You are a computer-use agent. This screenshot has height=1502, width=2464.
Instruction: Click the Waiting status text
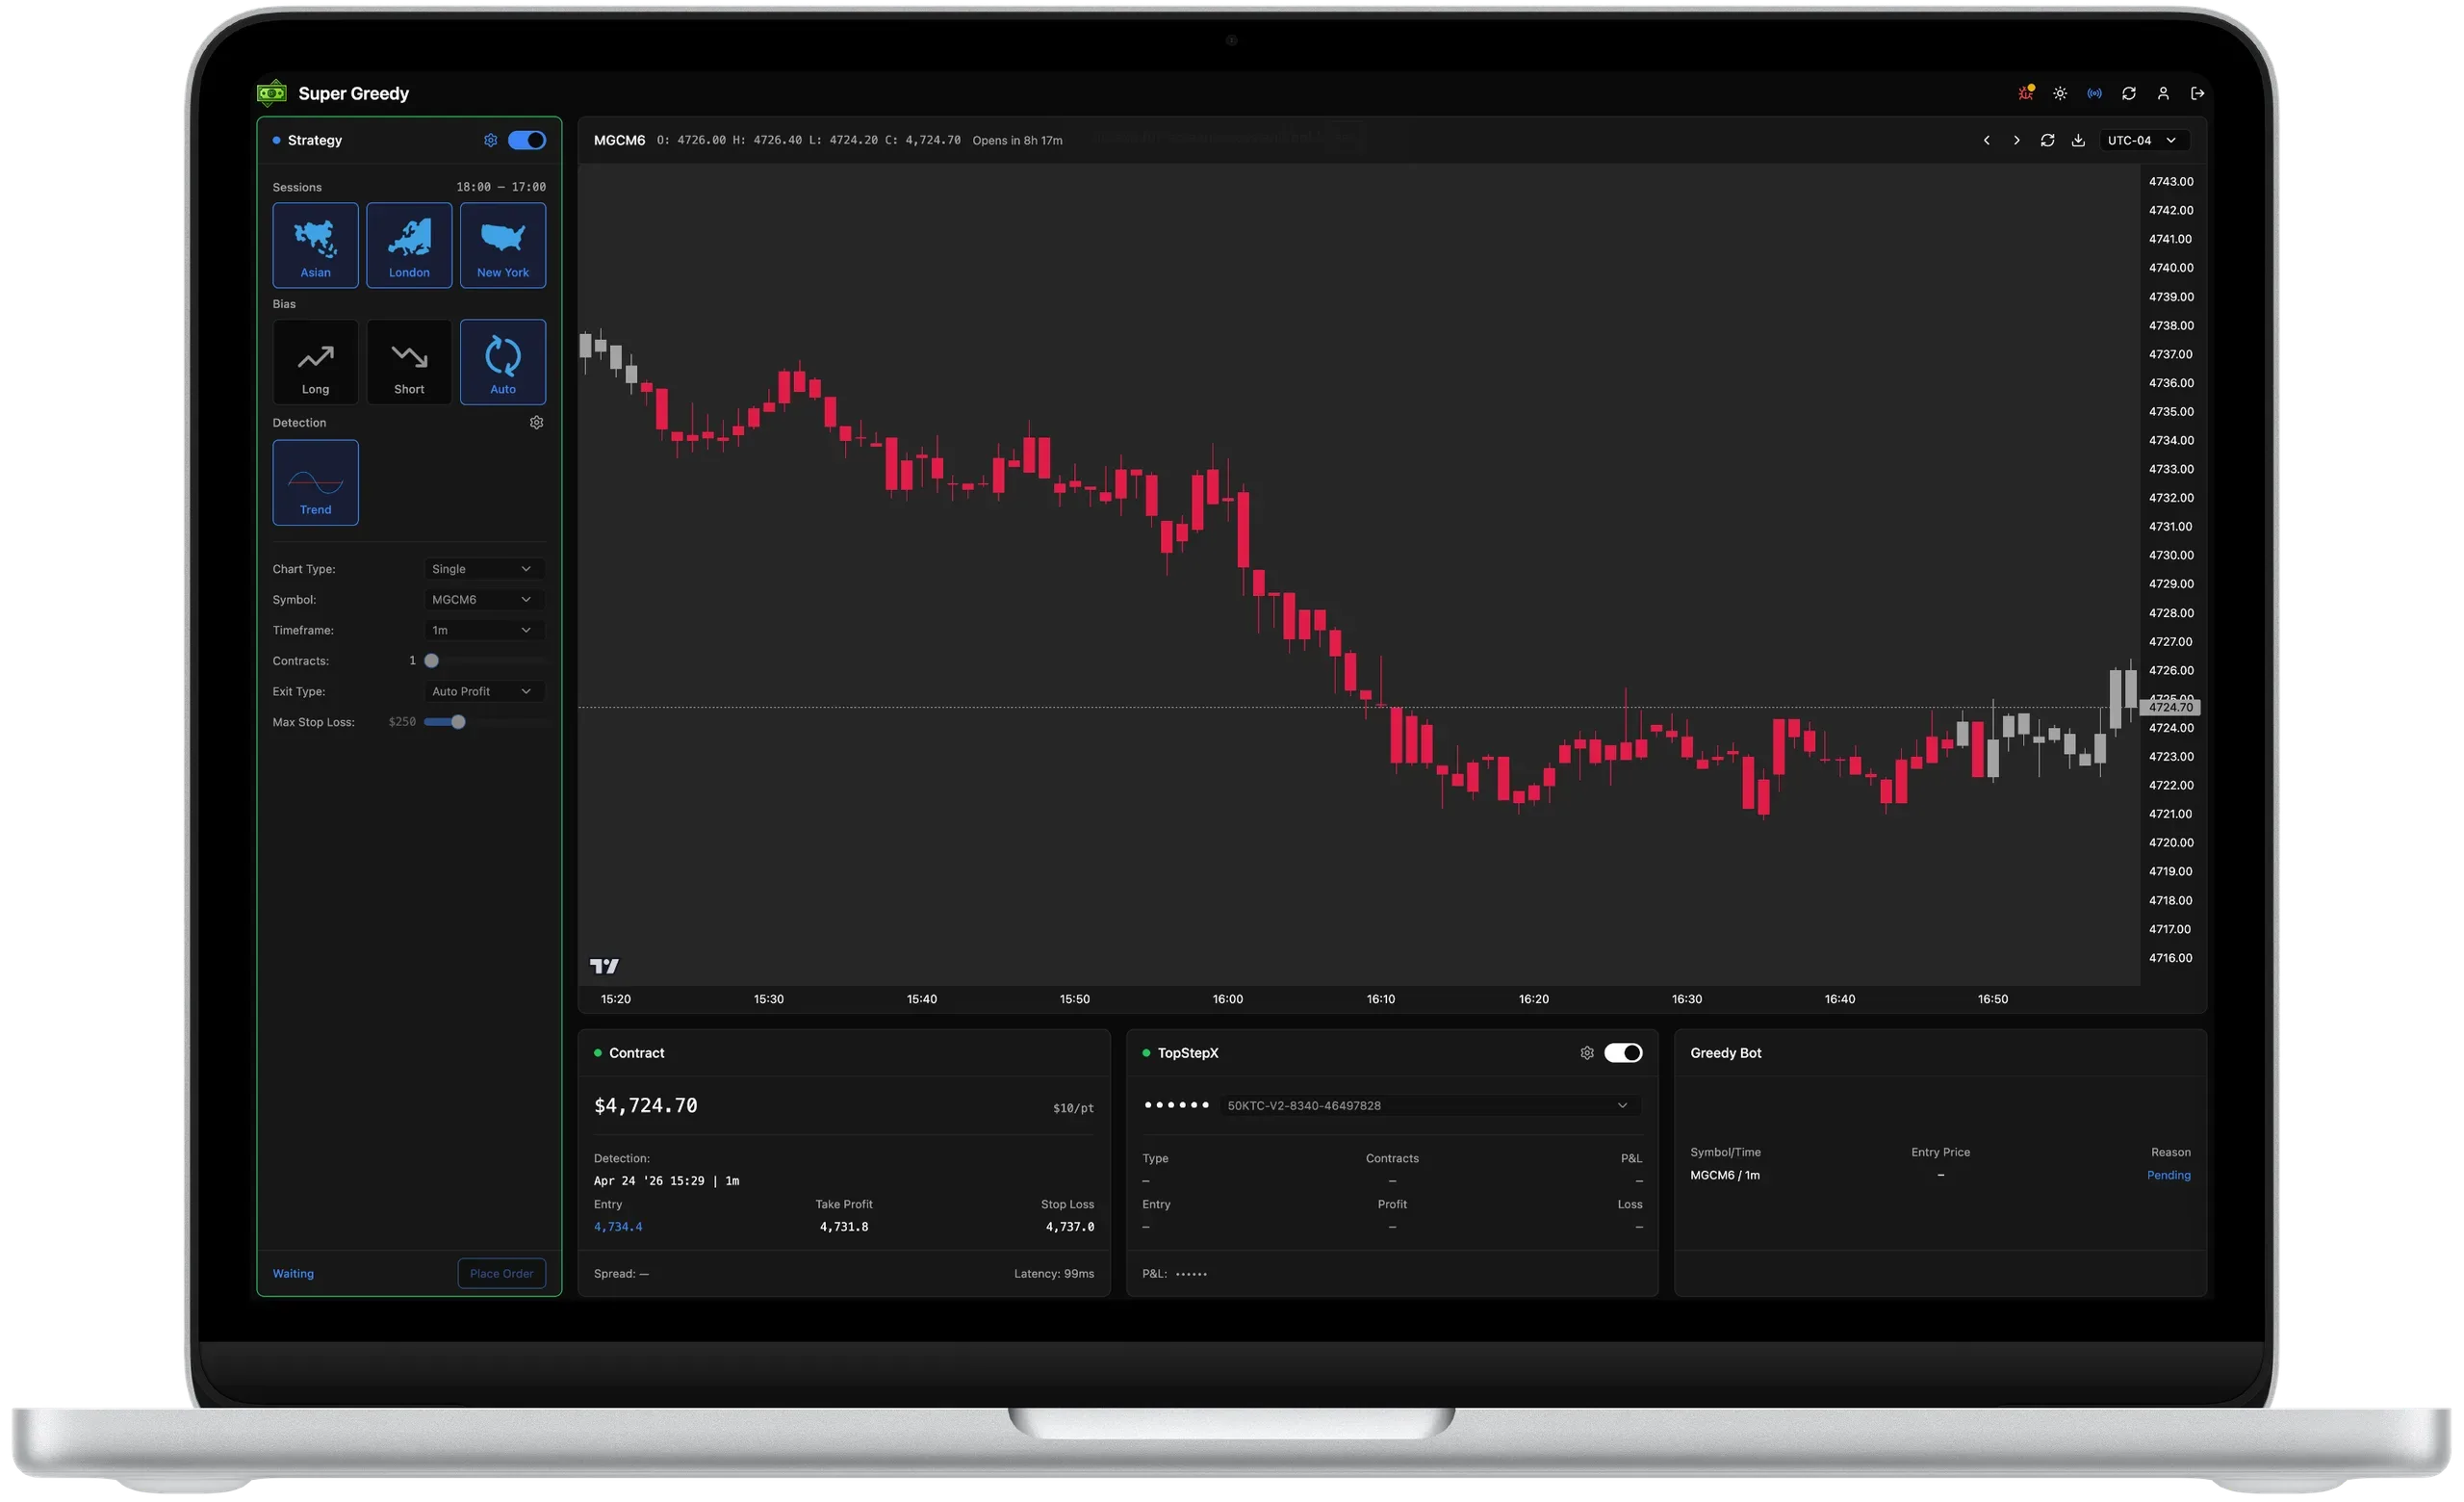(293, 1273)
